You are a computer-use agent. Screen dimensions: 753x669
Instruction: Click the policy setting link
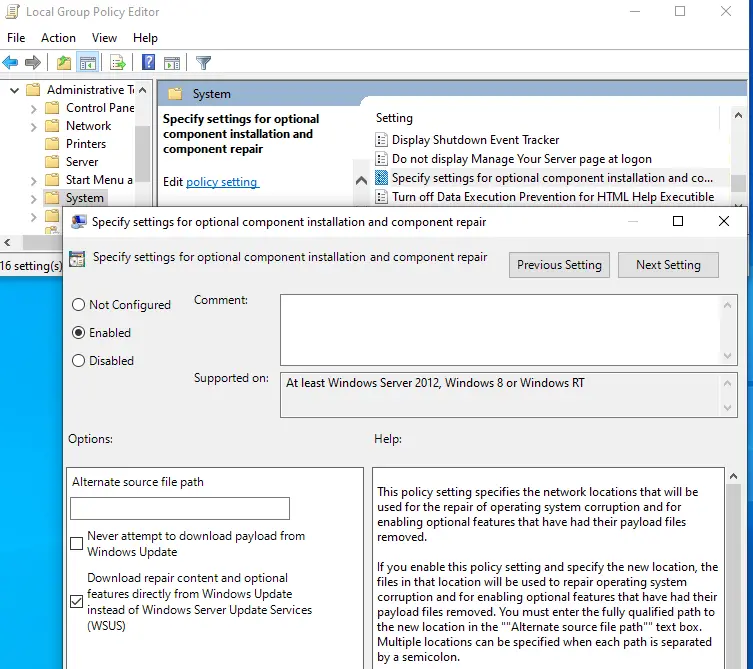(222, 182)
